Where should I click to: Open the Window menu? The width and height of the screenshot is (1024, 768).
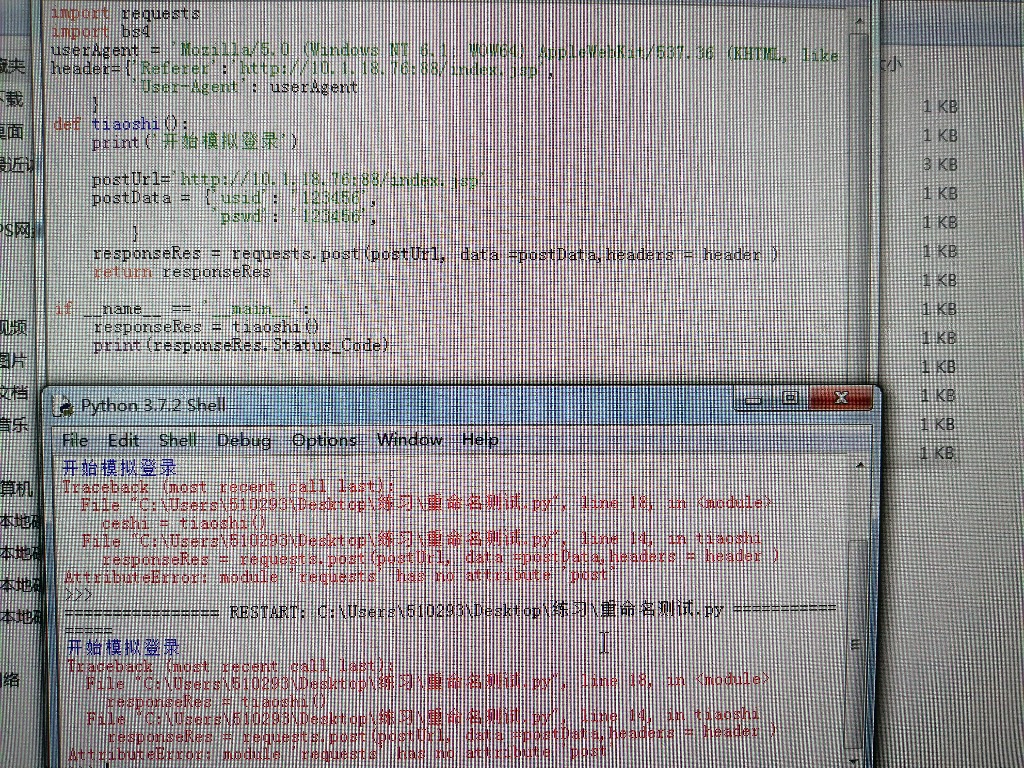click(x=409, y=440)
